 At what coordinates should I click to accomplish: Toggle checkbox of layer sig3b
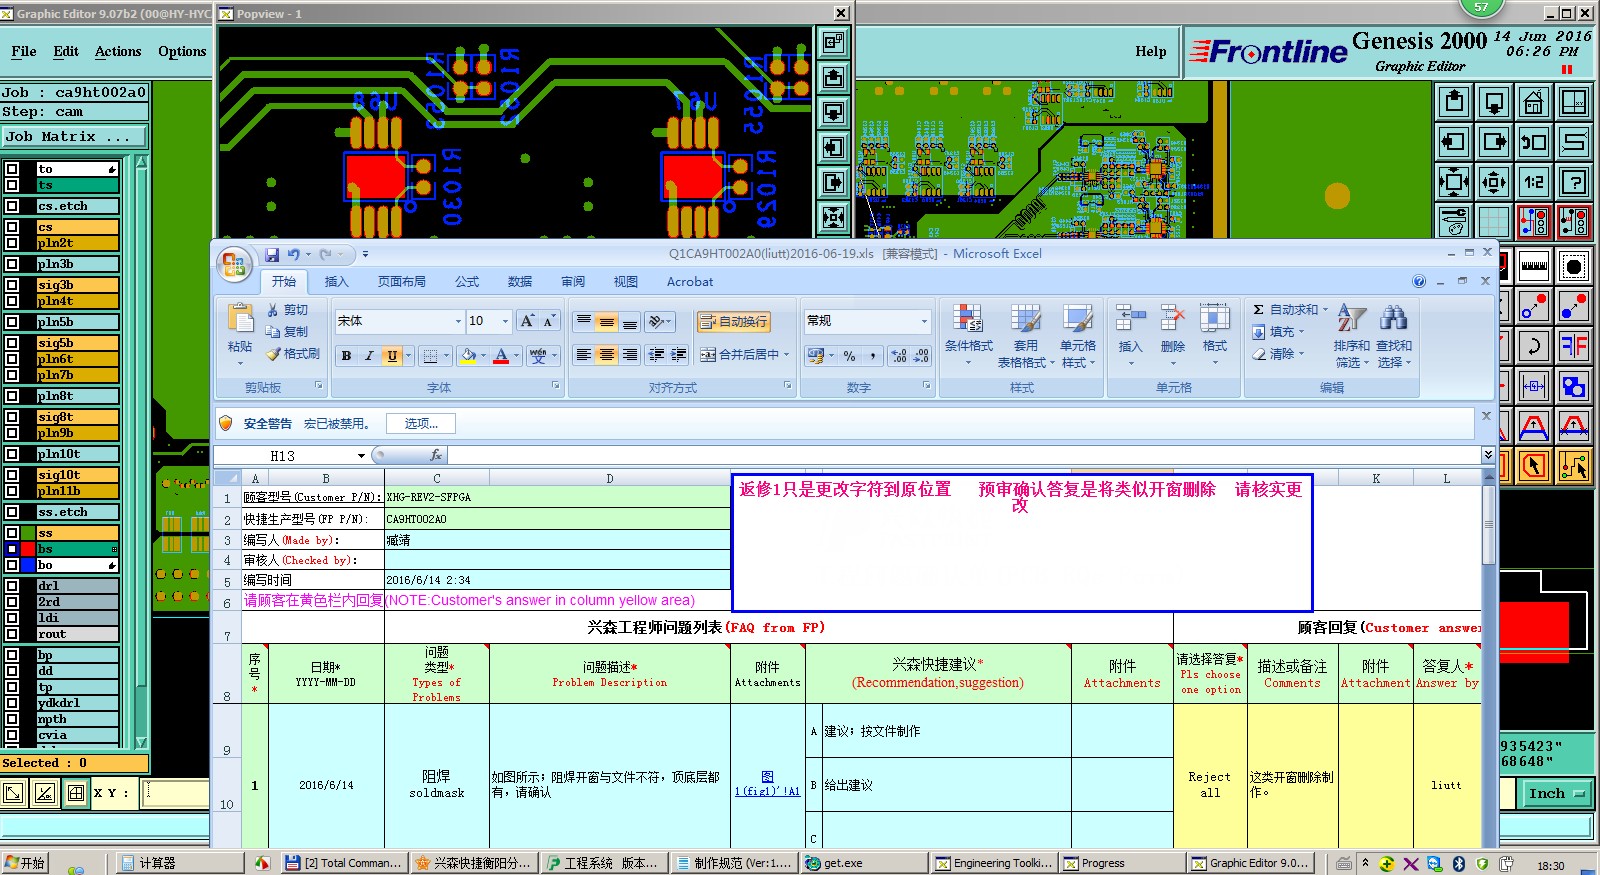[x=12, y=285]
